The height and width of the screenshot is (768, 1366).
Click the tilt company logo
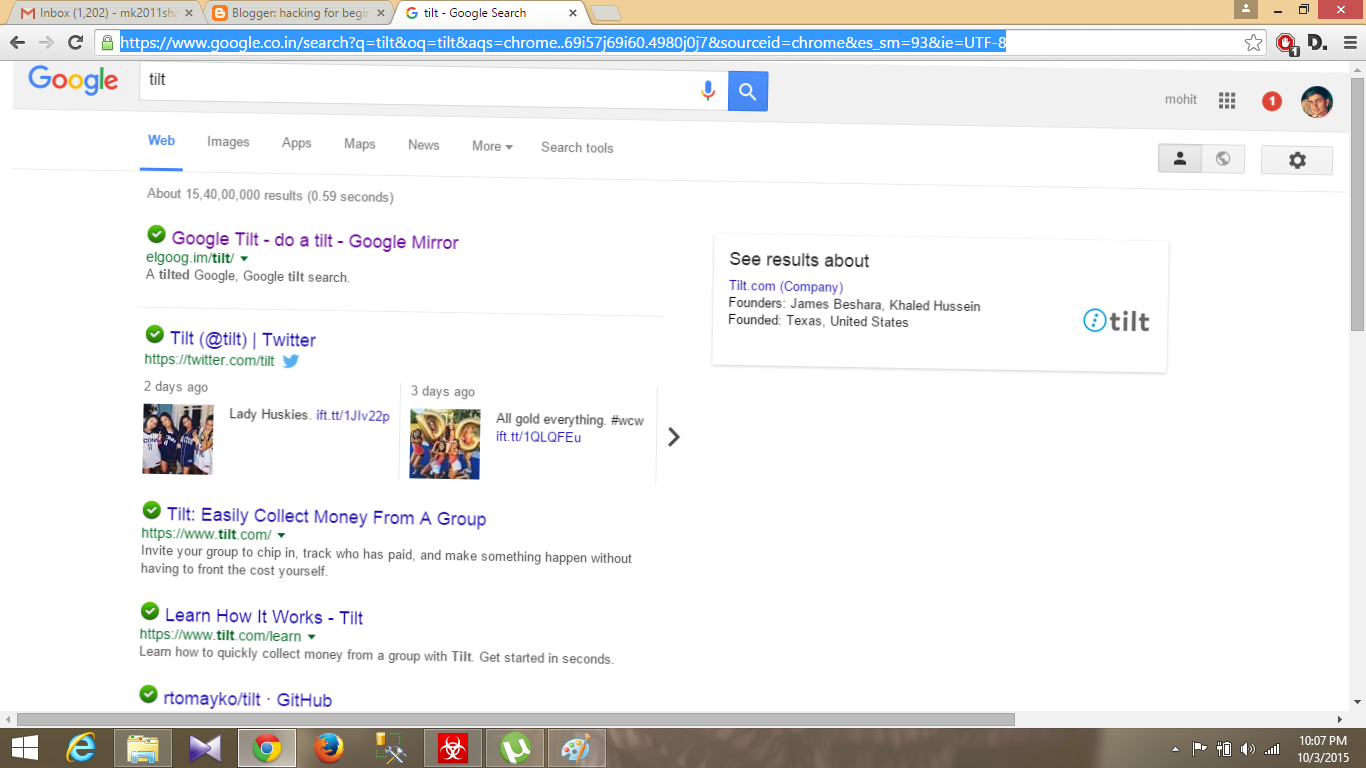pos(1116,321)
